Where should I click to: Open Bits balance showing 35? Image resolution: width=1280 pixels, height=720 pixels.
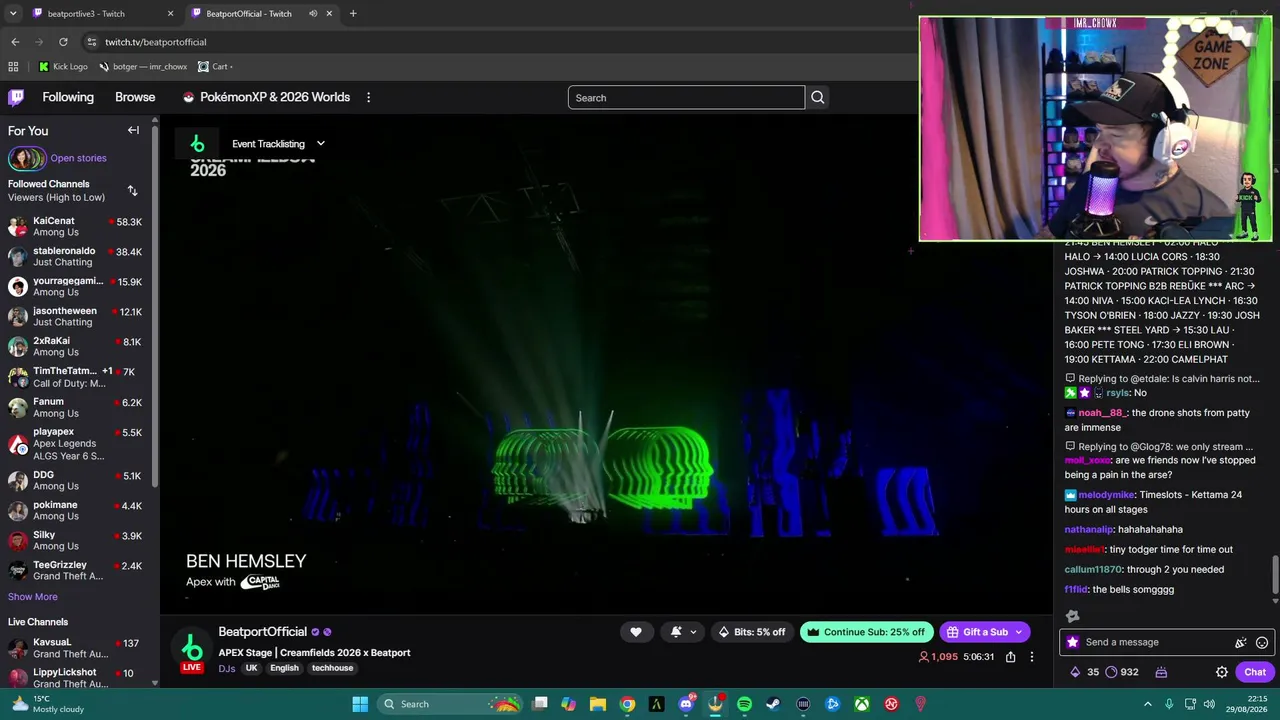point(1086,672)
